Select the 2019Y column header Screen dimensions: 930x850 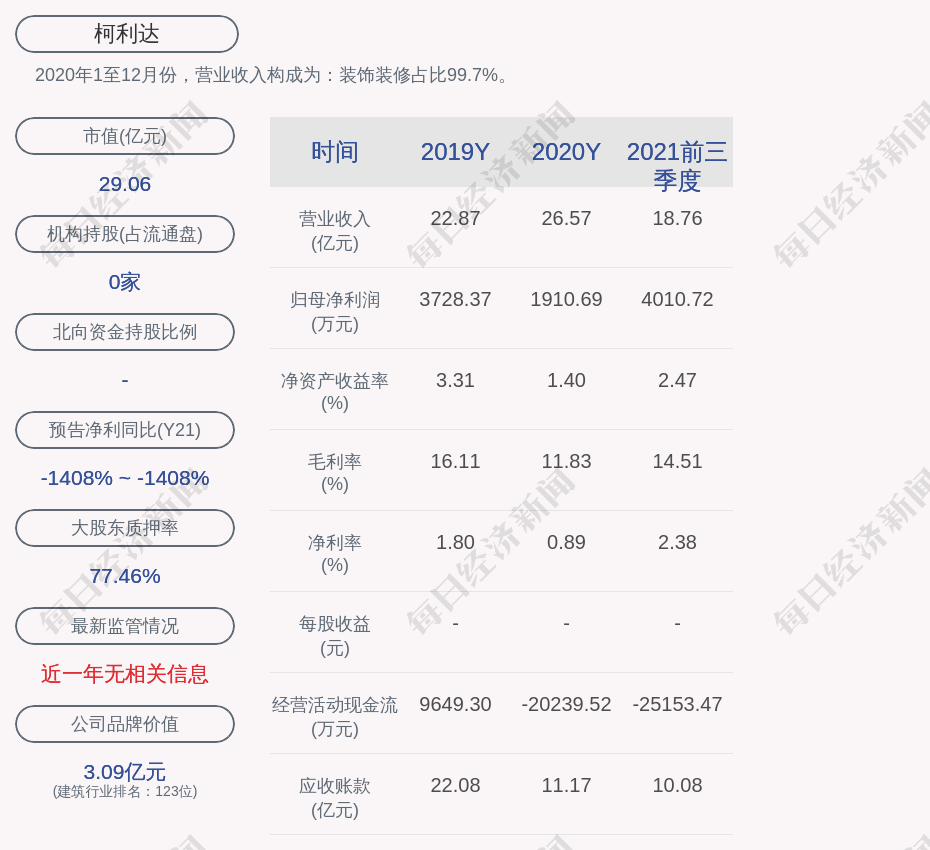[455, 152]
